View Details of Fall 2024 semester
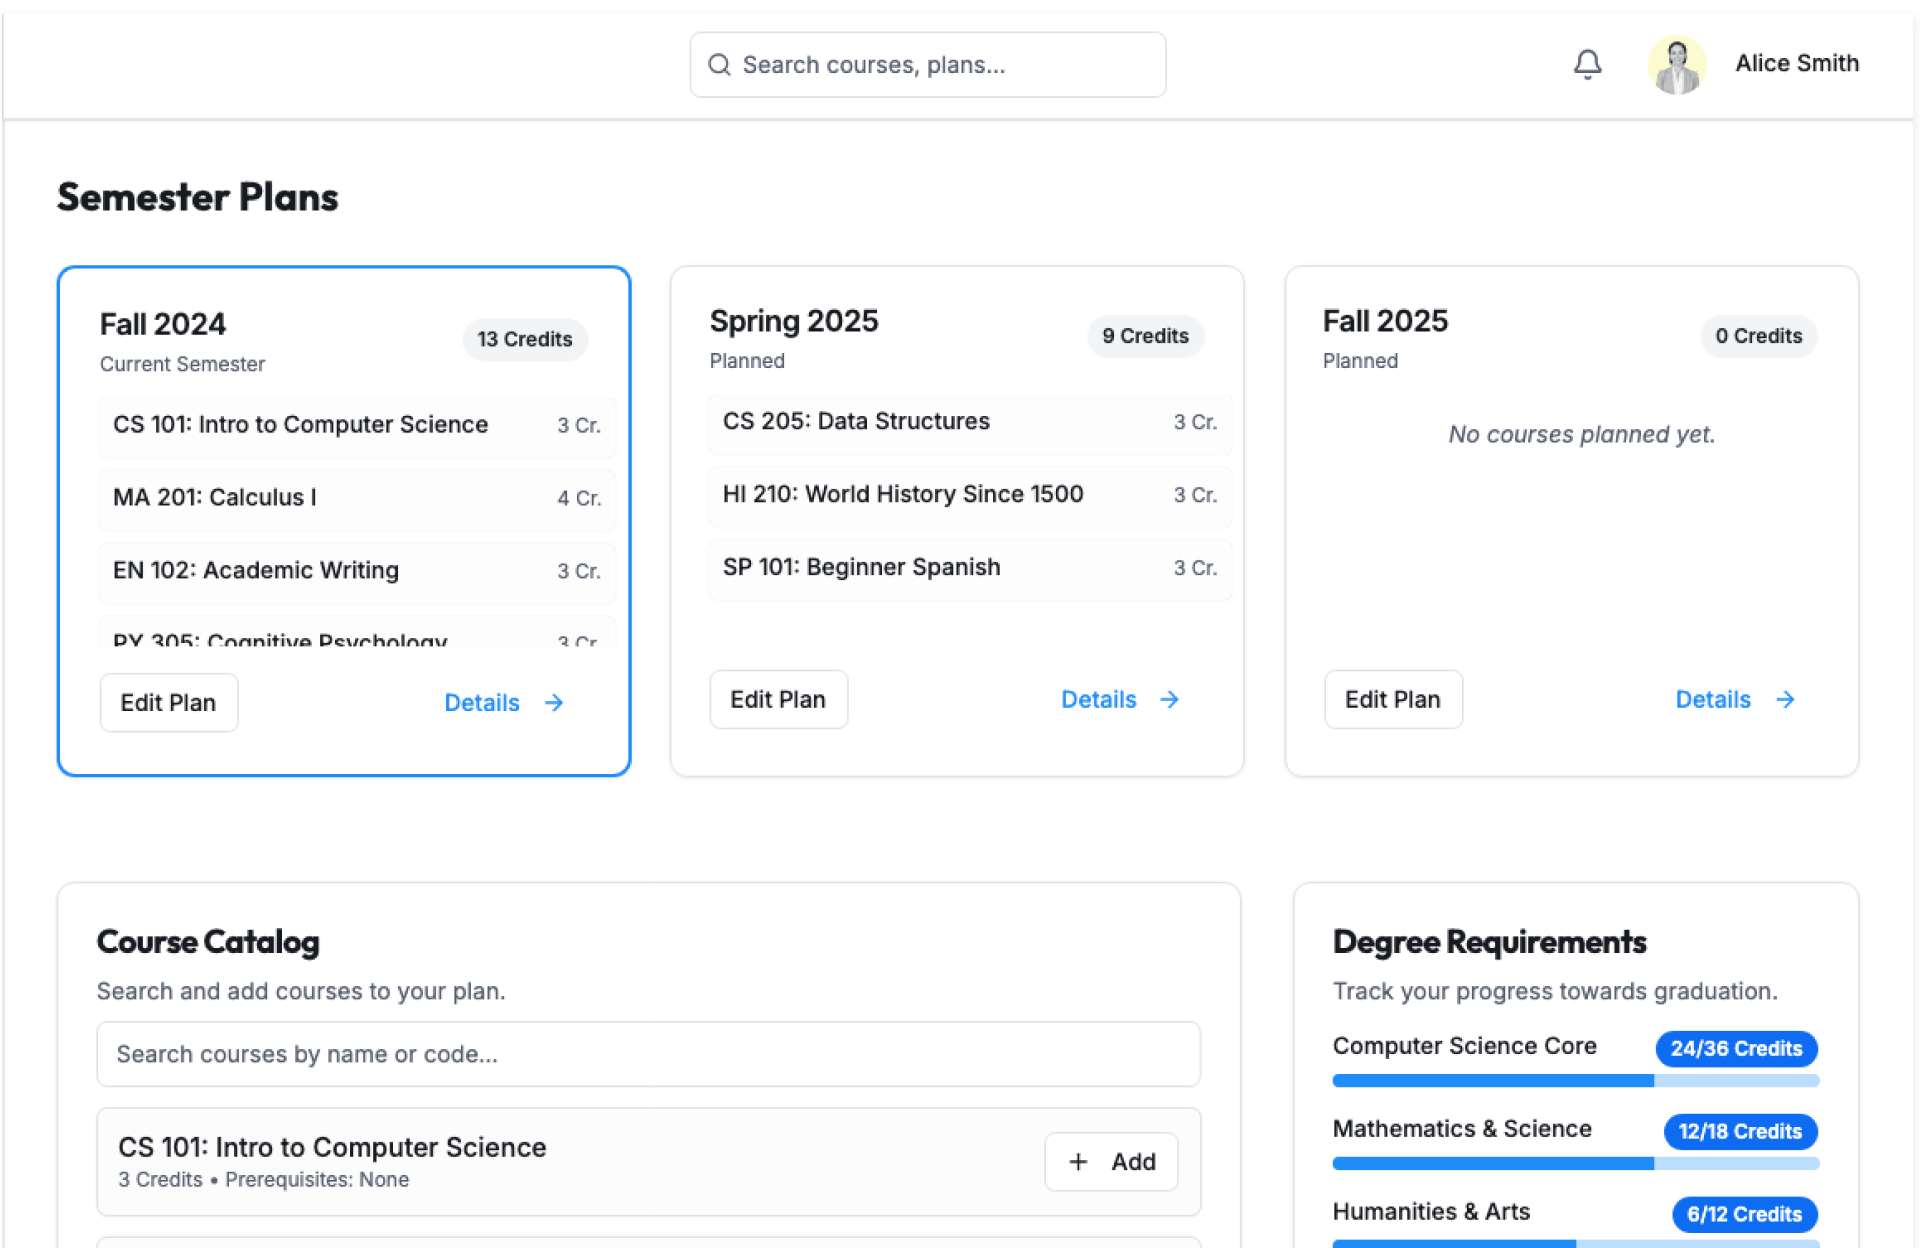 pyautogui.click(x=481, y=703)
